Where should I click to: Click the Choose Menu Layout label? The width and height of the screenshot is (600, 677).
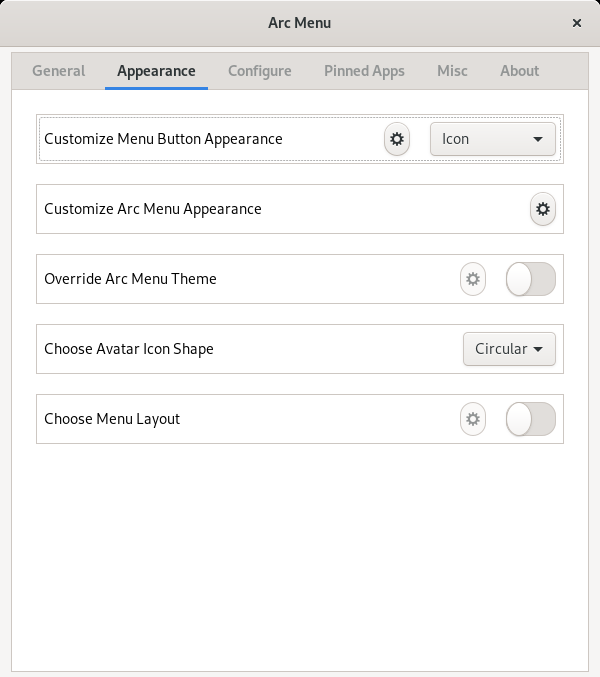point(112,419)
